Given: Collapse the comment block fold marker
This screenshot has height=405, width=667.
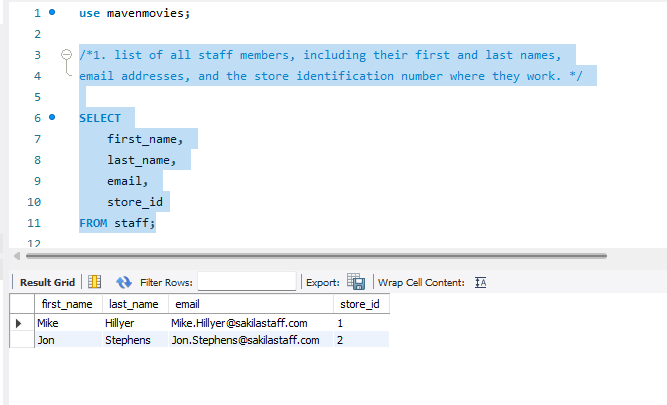Looking at the screenshot, I should (67, 55).
